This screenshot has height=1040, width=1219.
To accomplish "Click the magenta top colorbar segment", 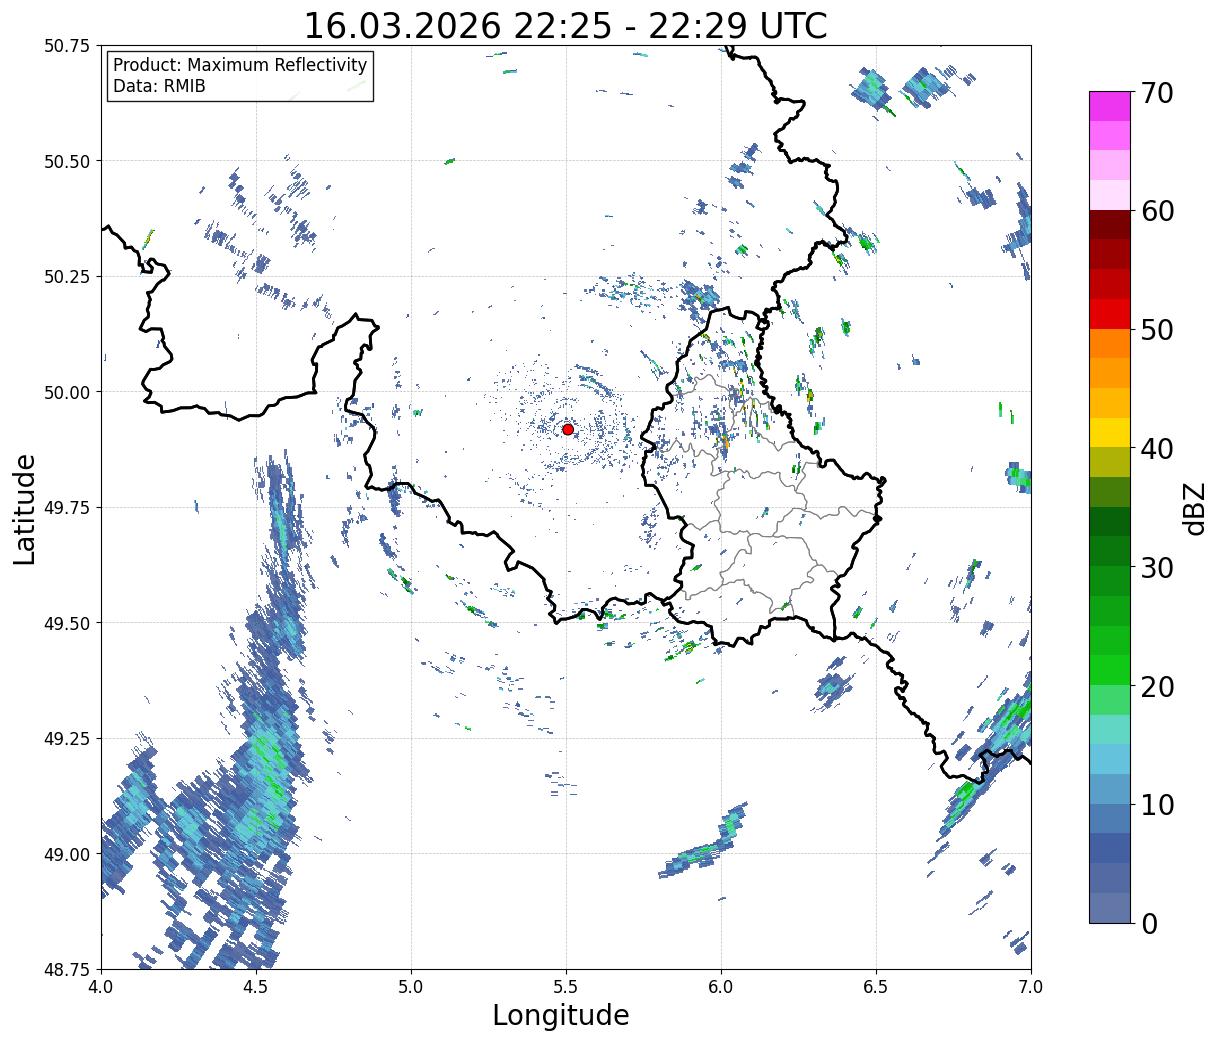I will tap(1110, 106).
